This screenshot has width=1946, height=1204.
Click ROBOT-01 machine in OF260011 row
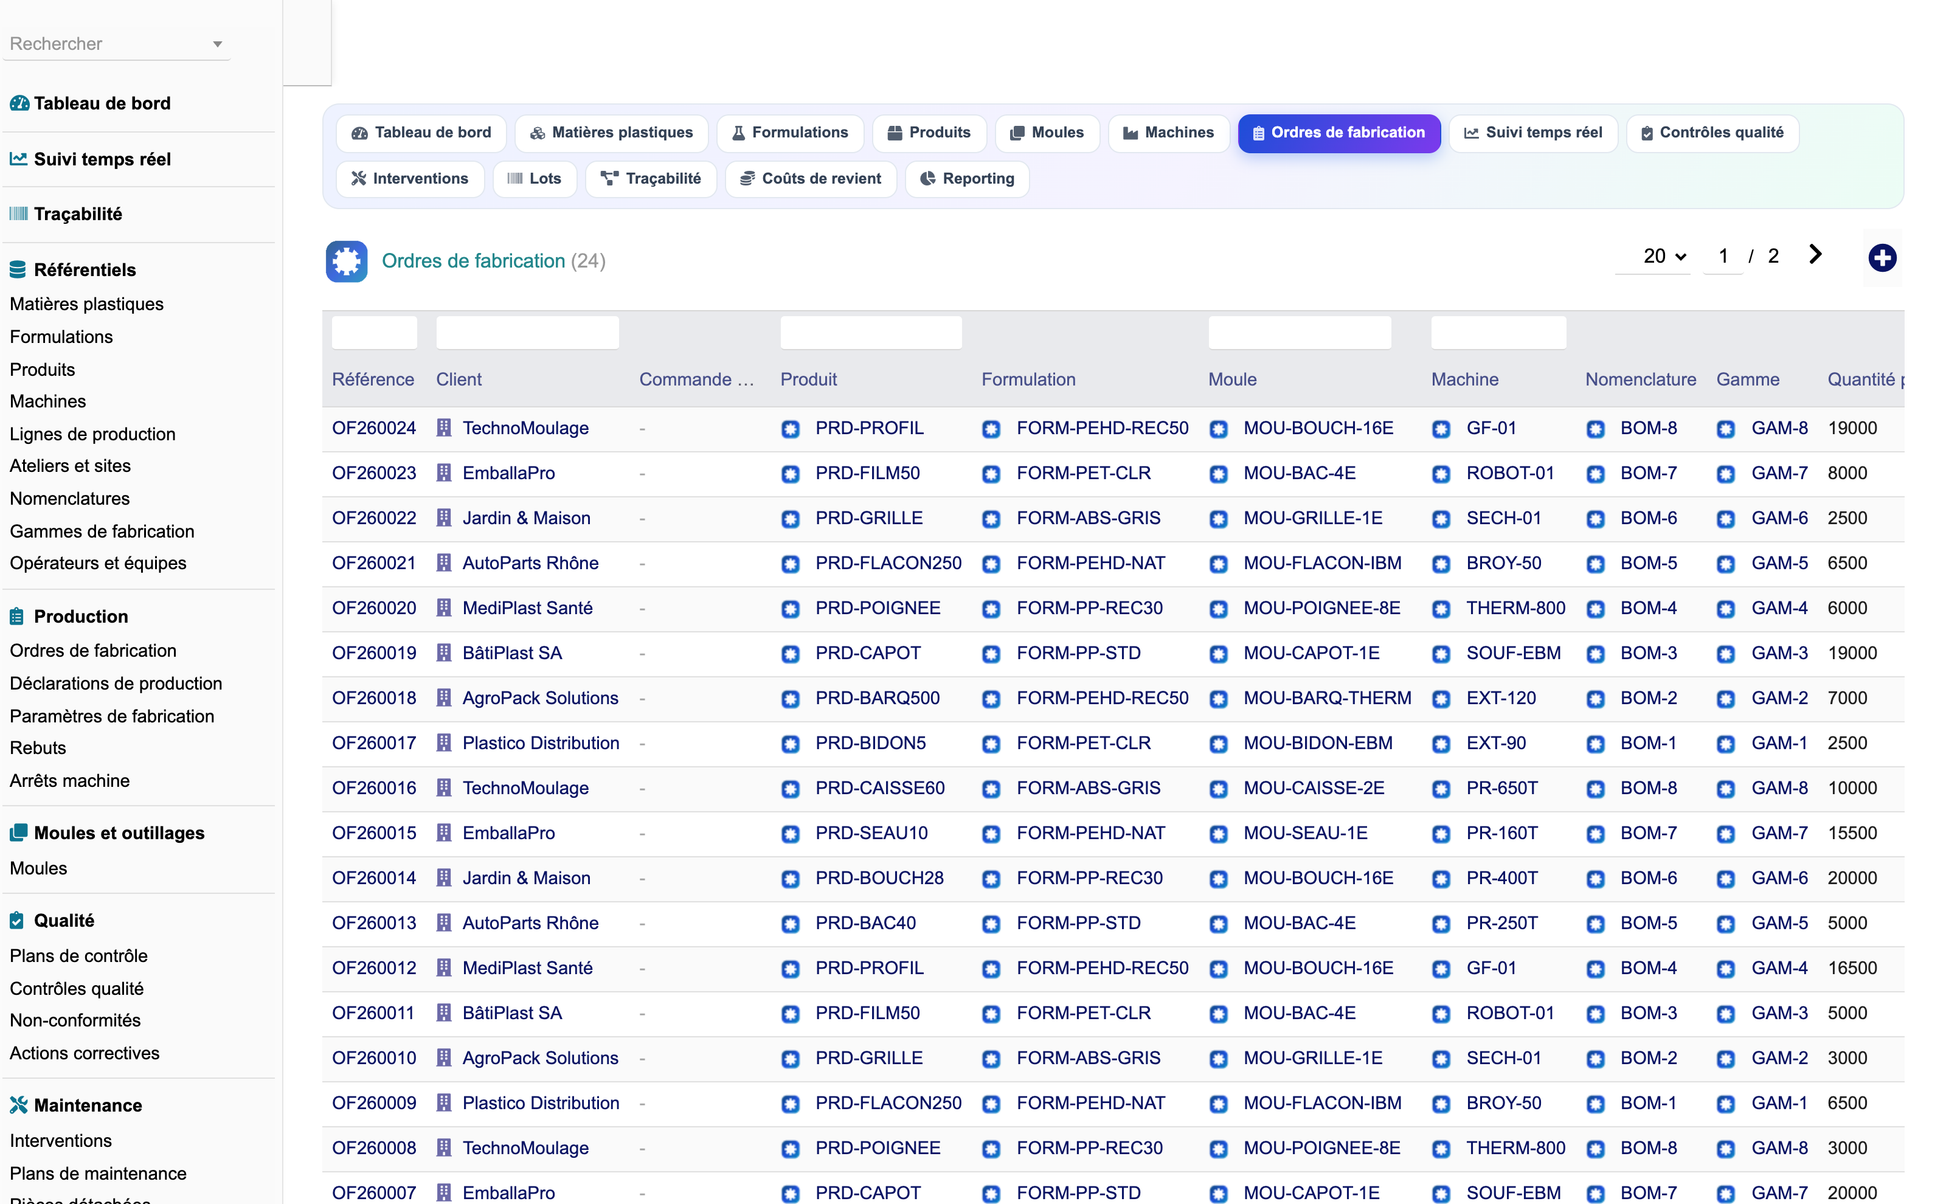click(1510, 1013)
